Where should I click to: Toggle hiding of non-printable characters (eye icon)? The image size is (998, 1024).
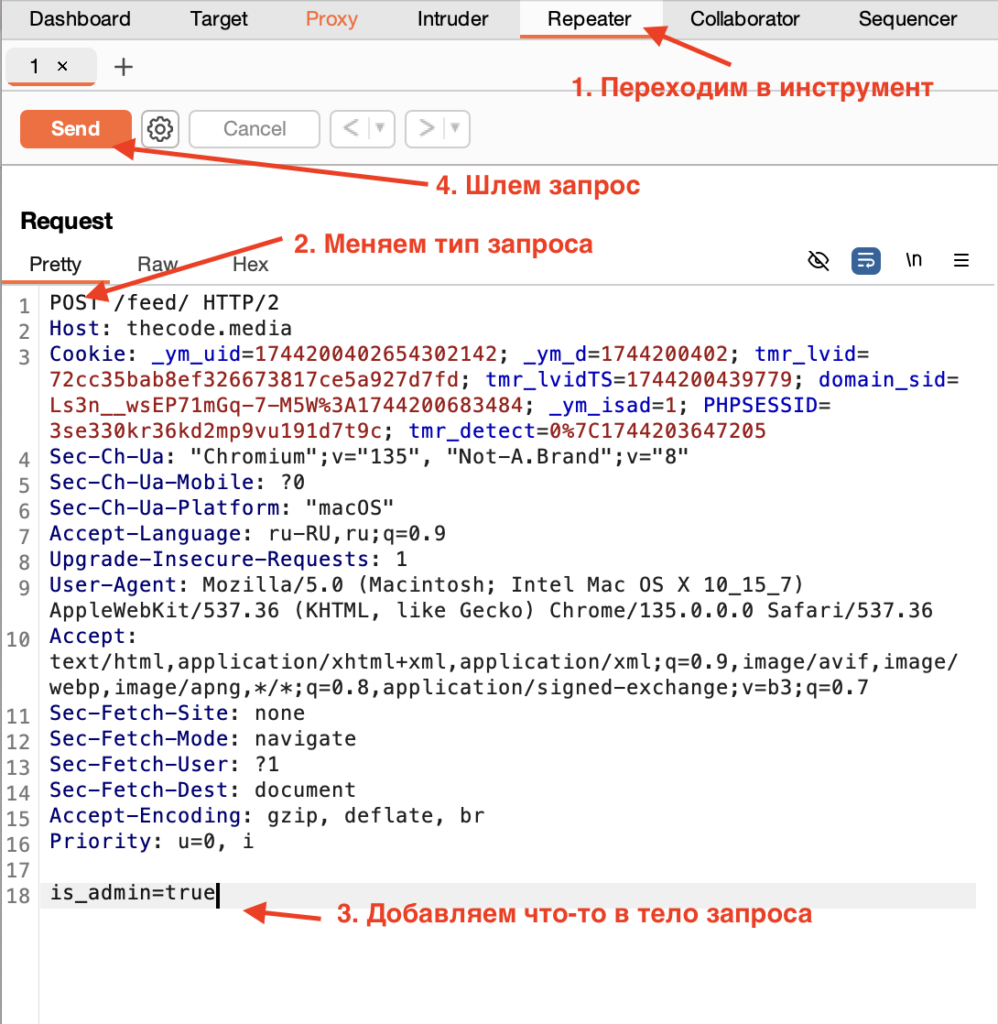[818, 260]
